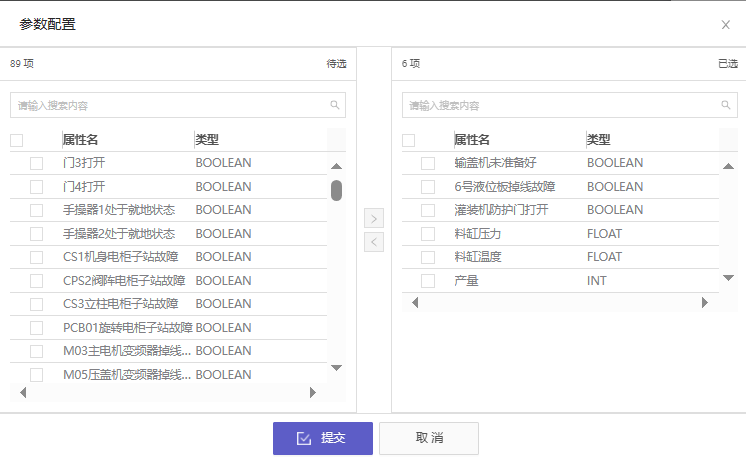Check the CPS2阀阵电柜子站故障 checkbox
746x461 pixels.
(37, 281)
